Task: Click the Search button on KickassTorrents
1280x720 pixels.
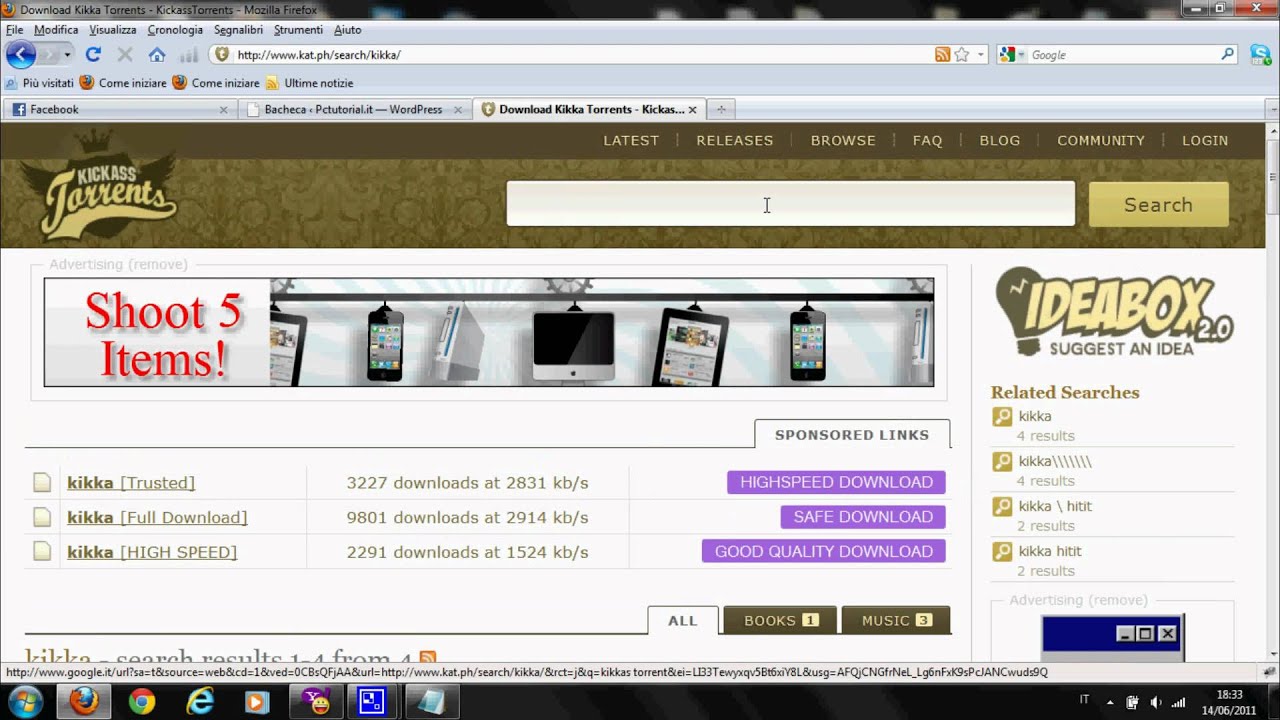Action: (1158, 204)
